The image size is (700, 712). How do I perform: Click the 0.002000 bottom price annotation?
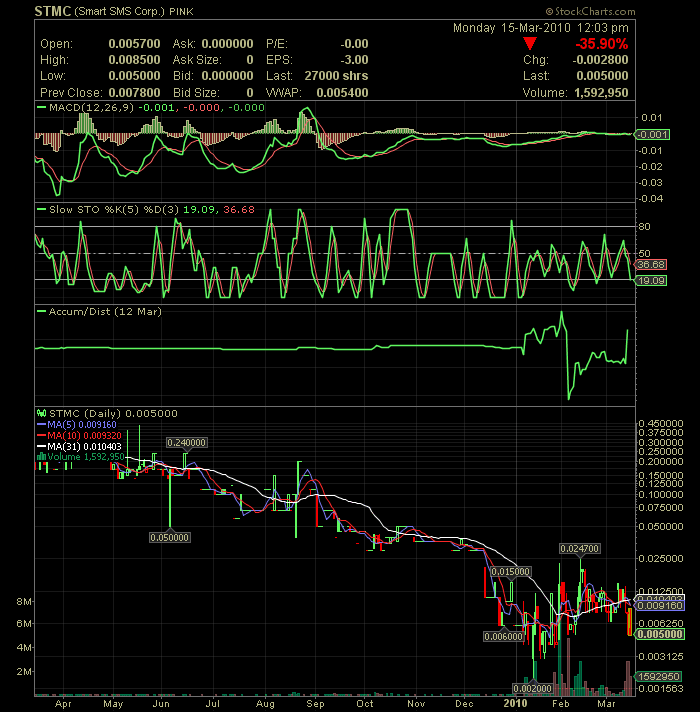531,687
